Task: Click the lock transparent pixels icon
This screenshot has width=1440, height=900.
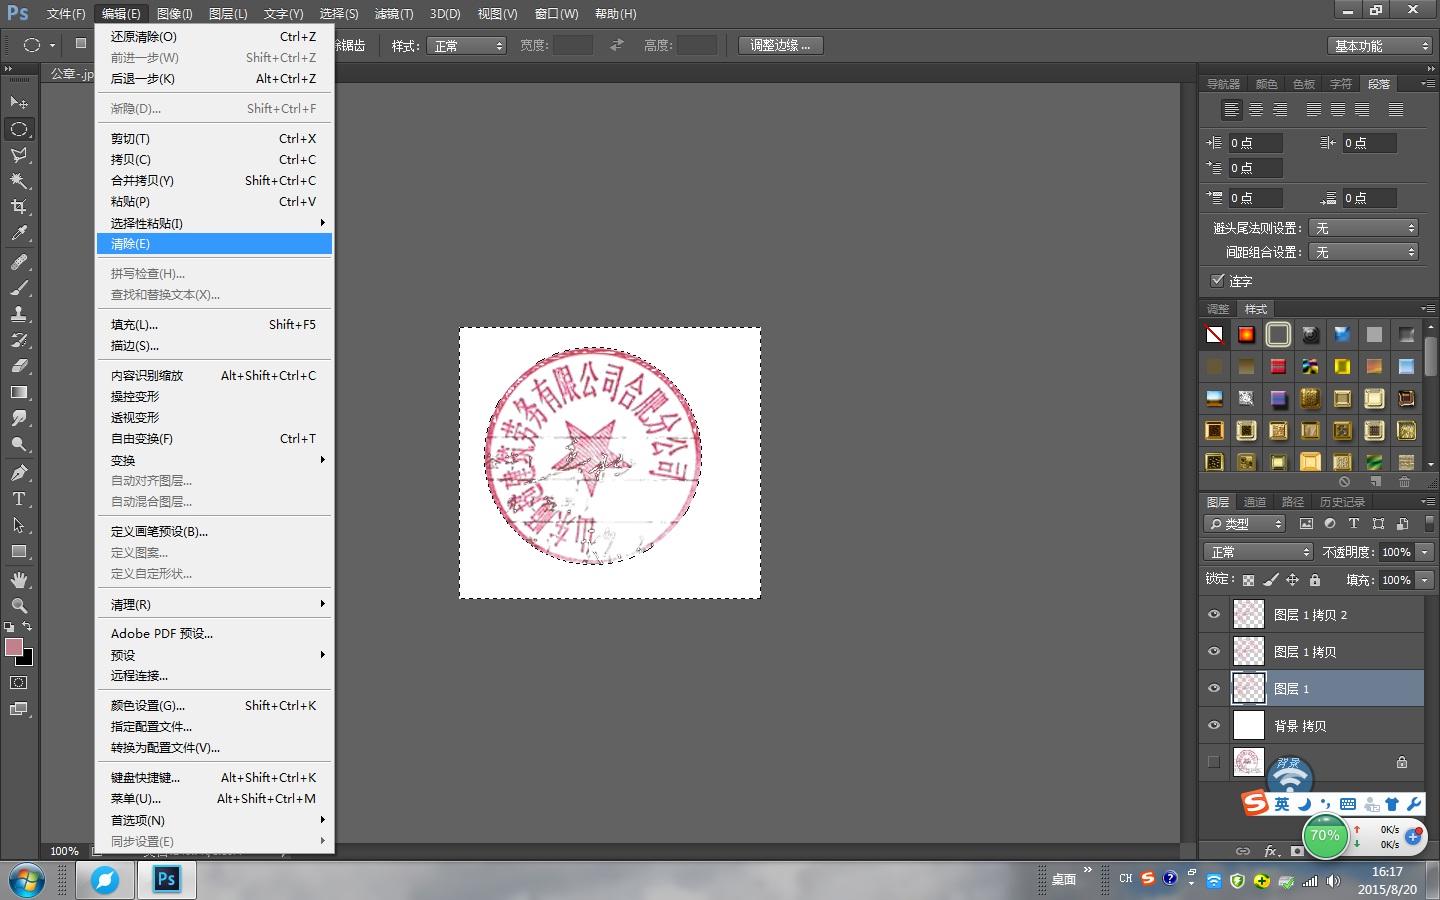Action: point(1248,580)
